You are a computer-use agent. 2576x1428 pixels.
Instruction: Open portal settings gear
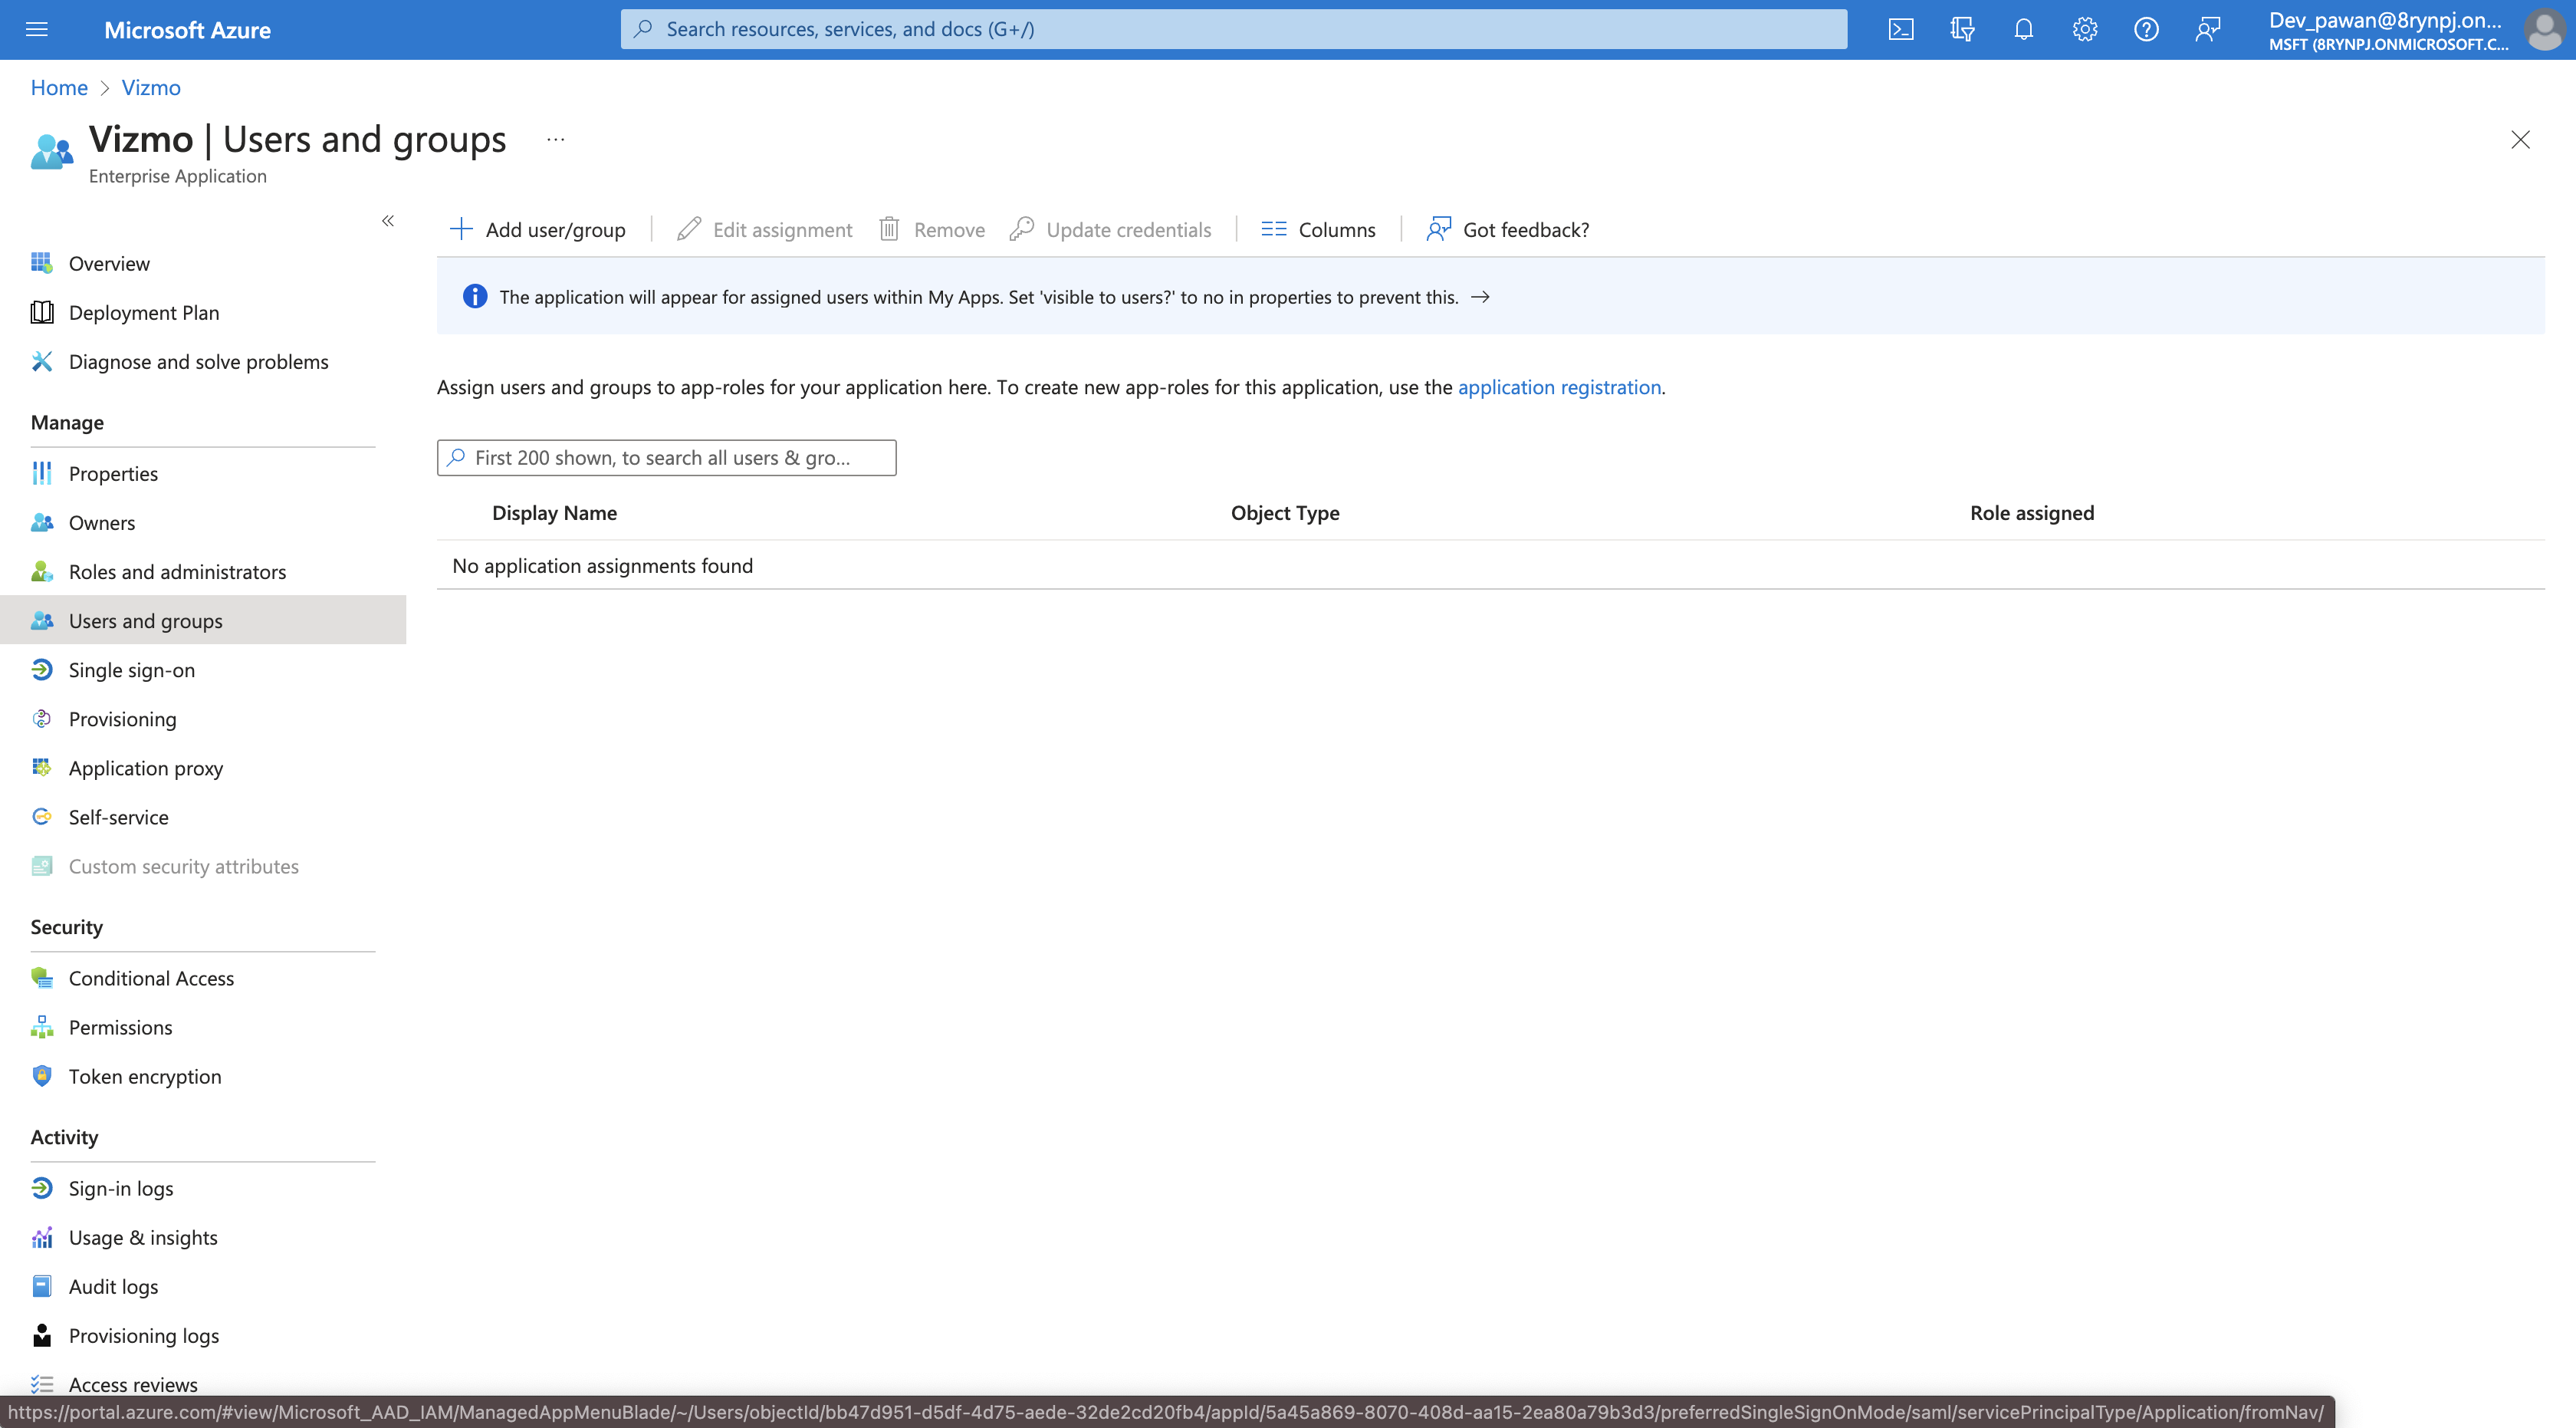[x=2084, y=29]
